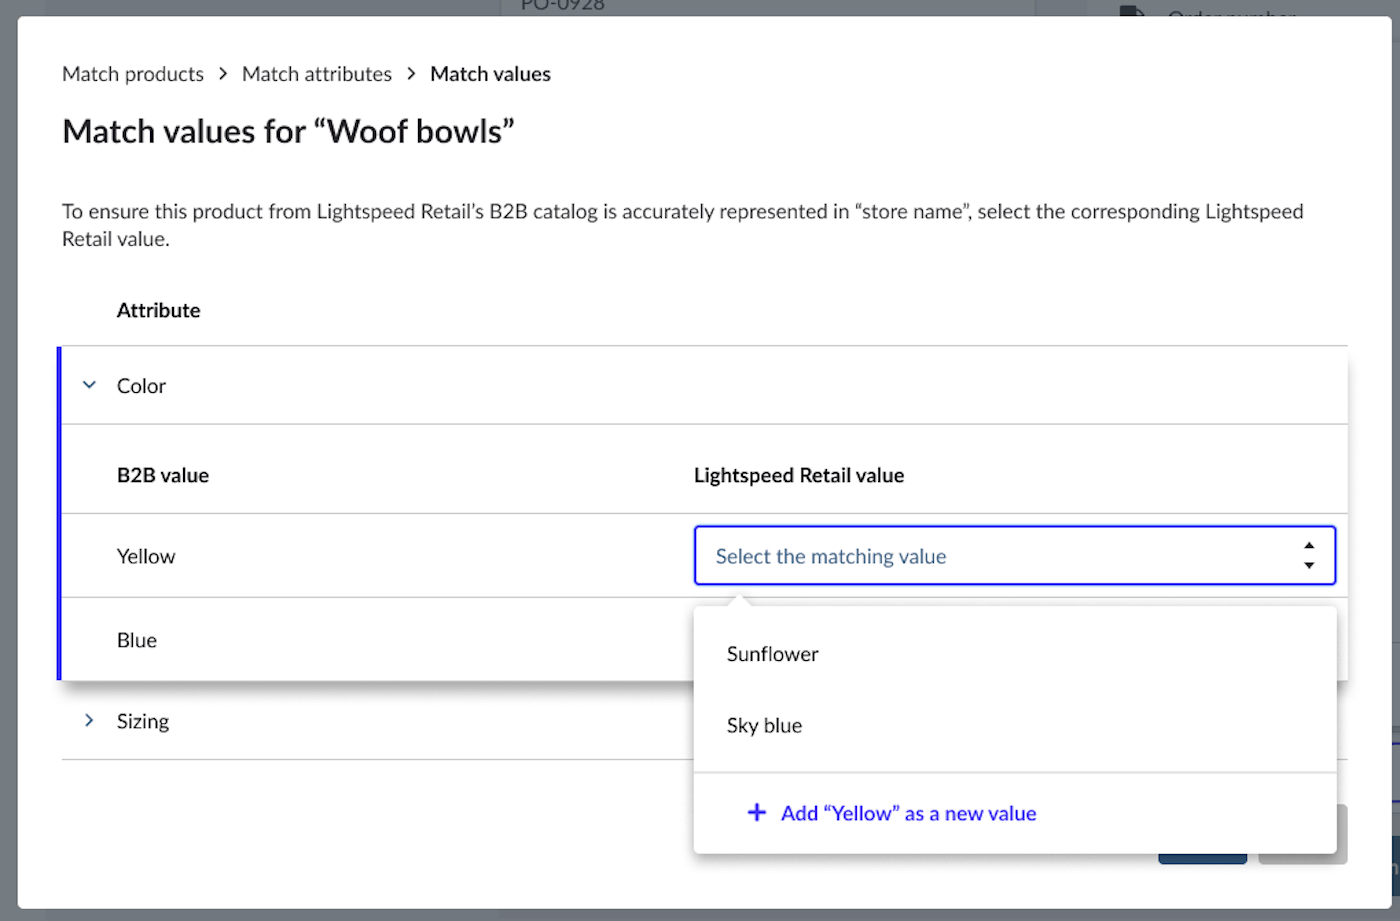
Task: Click the Blue B2B value row
Action: pyautogui.click(x=137, y=640)
